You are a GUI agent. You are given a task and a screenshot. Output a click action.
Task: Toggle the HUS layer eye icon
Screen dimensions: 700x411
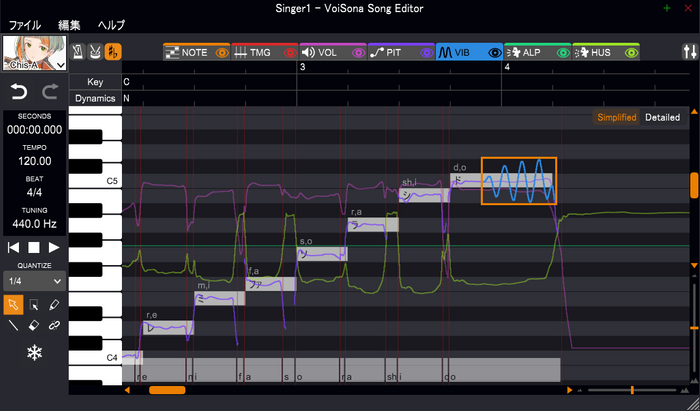click(x=630, y=51)
